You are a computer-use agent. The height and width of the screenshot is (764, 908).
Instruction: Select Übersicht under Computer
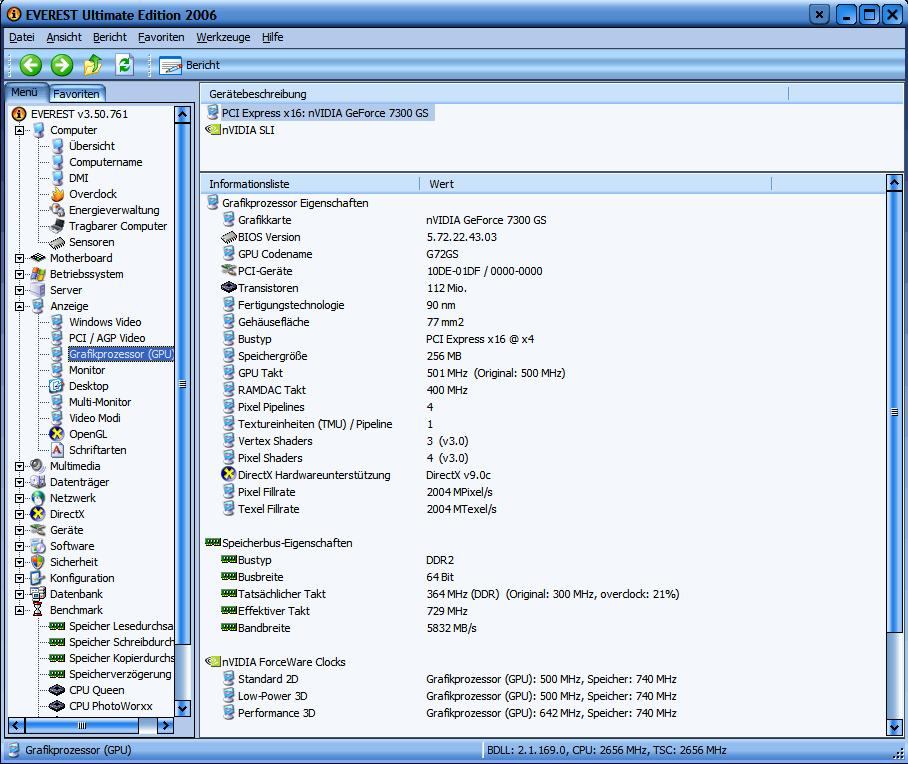91,146
